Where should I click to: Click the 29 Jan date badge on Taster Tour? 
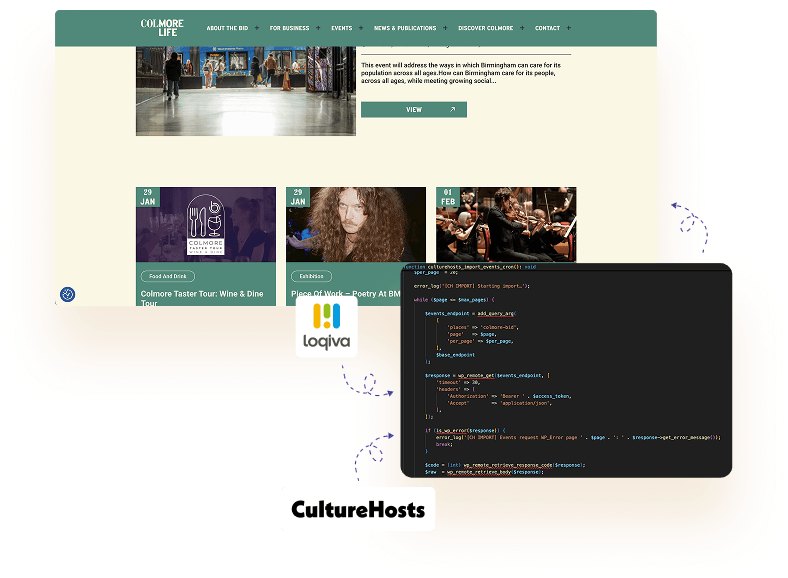(147, 196)
